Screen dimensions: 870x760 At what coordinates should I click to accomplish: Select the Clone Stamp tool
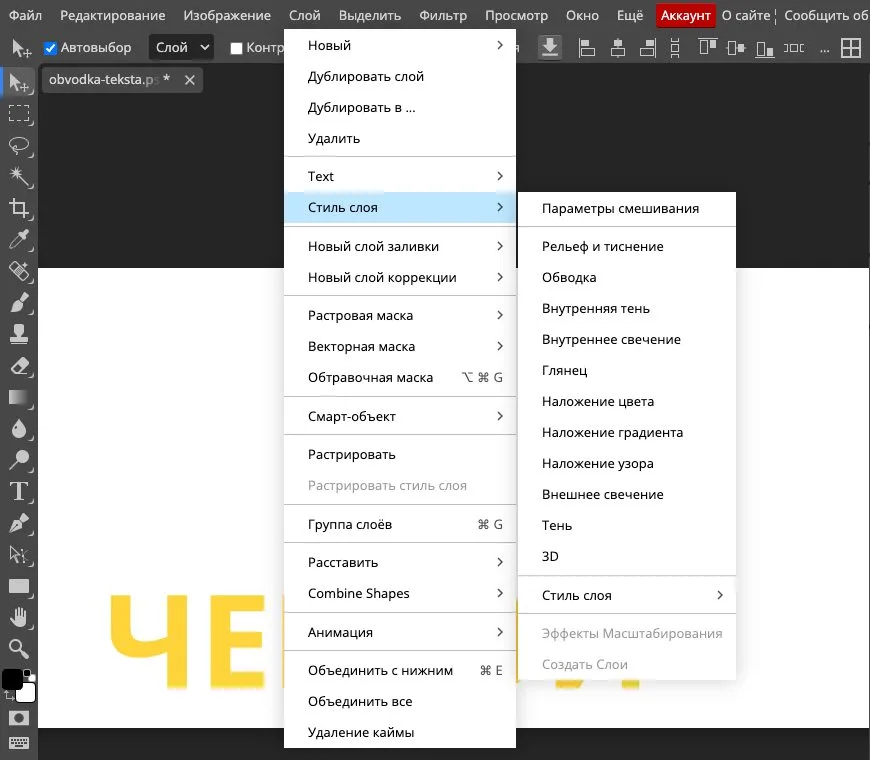tap(19, 334)
